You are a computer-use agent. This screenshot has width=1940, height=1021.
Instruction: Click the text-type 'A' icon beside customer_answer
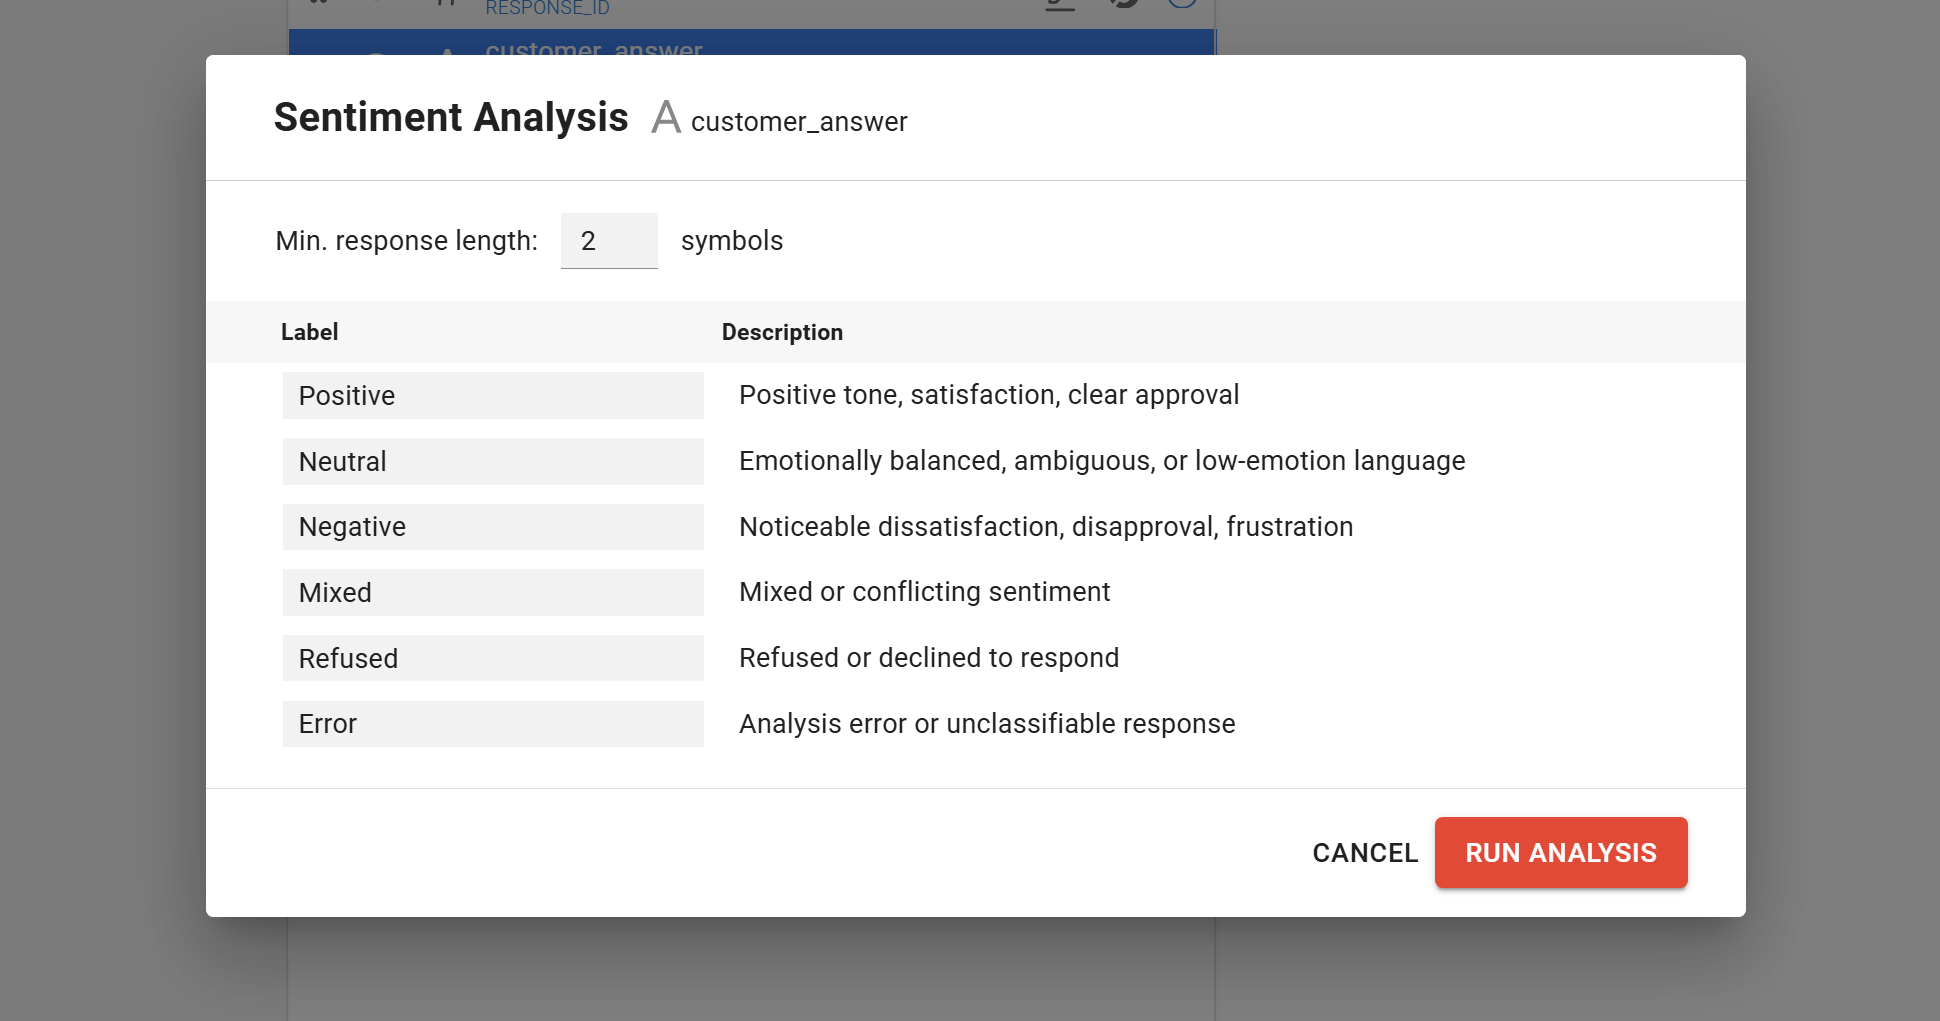[x=665, y=118]
